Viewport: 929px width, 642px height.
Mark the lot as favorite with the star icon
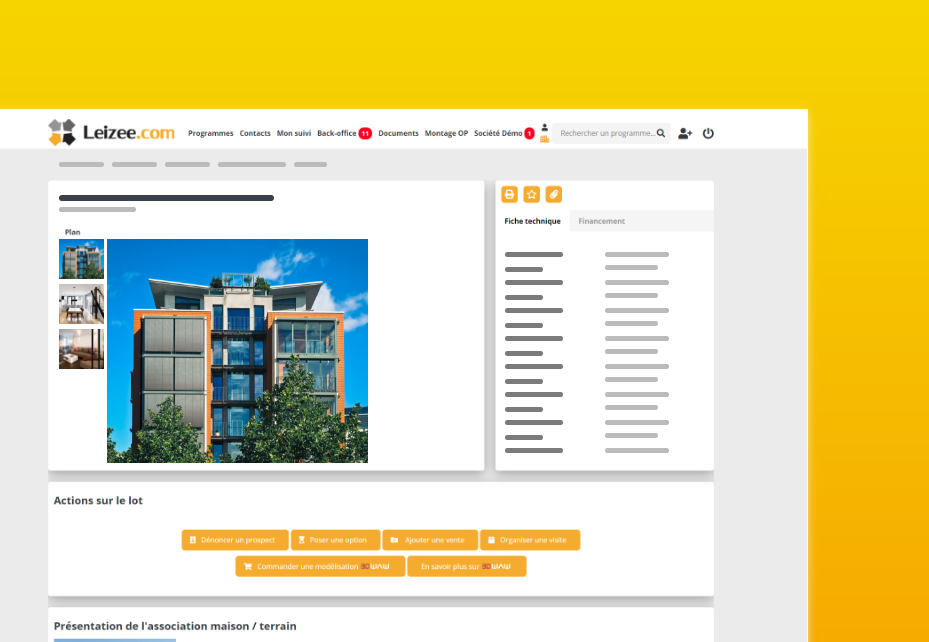coord(531,194)
